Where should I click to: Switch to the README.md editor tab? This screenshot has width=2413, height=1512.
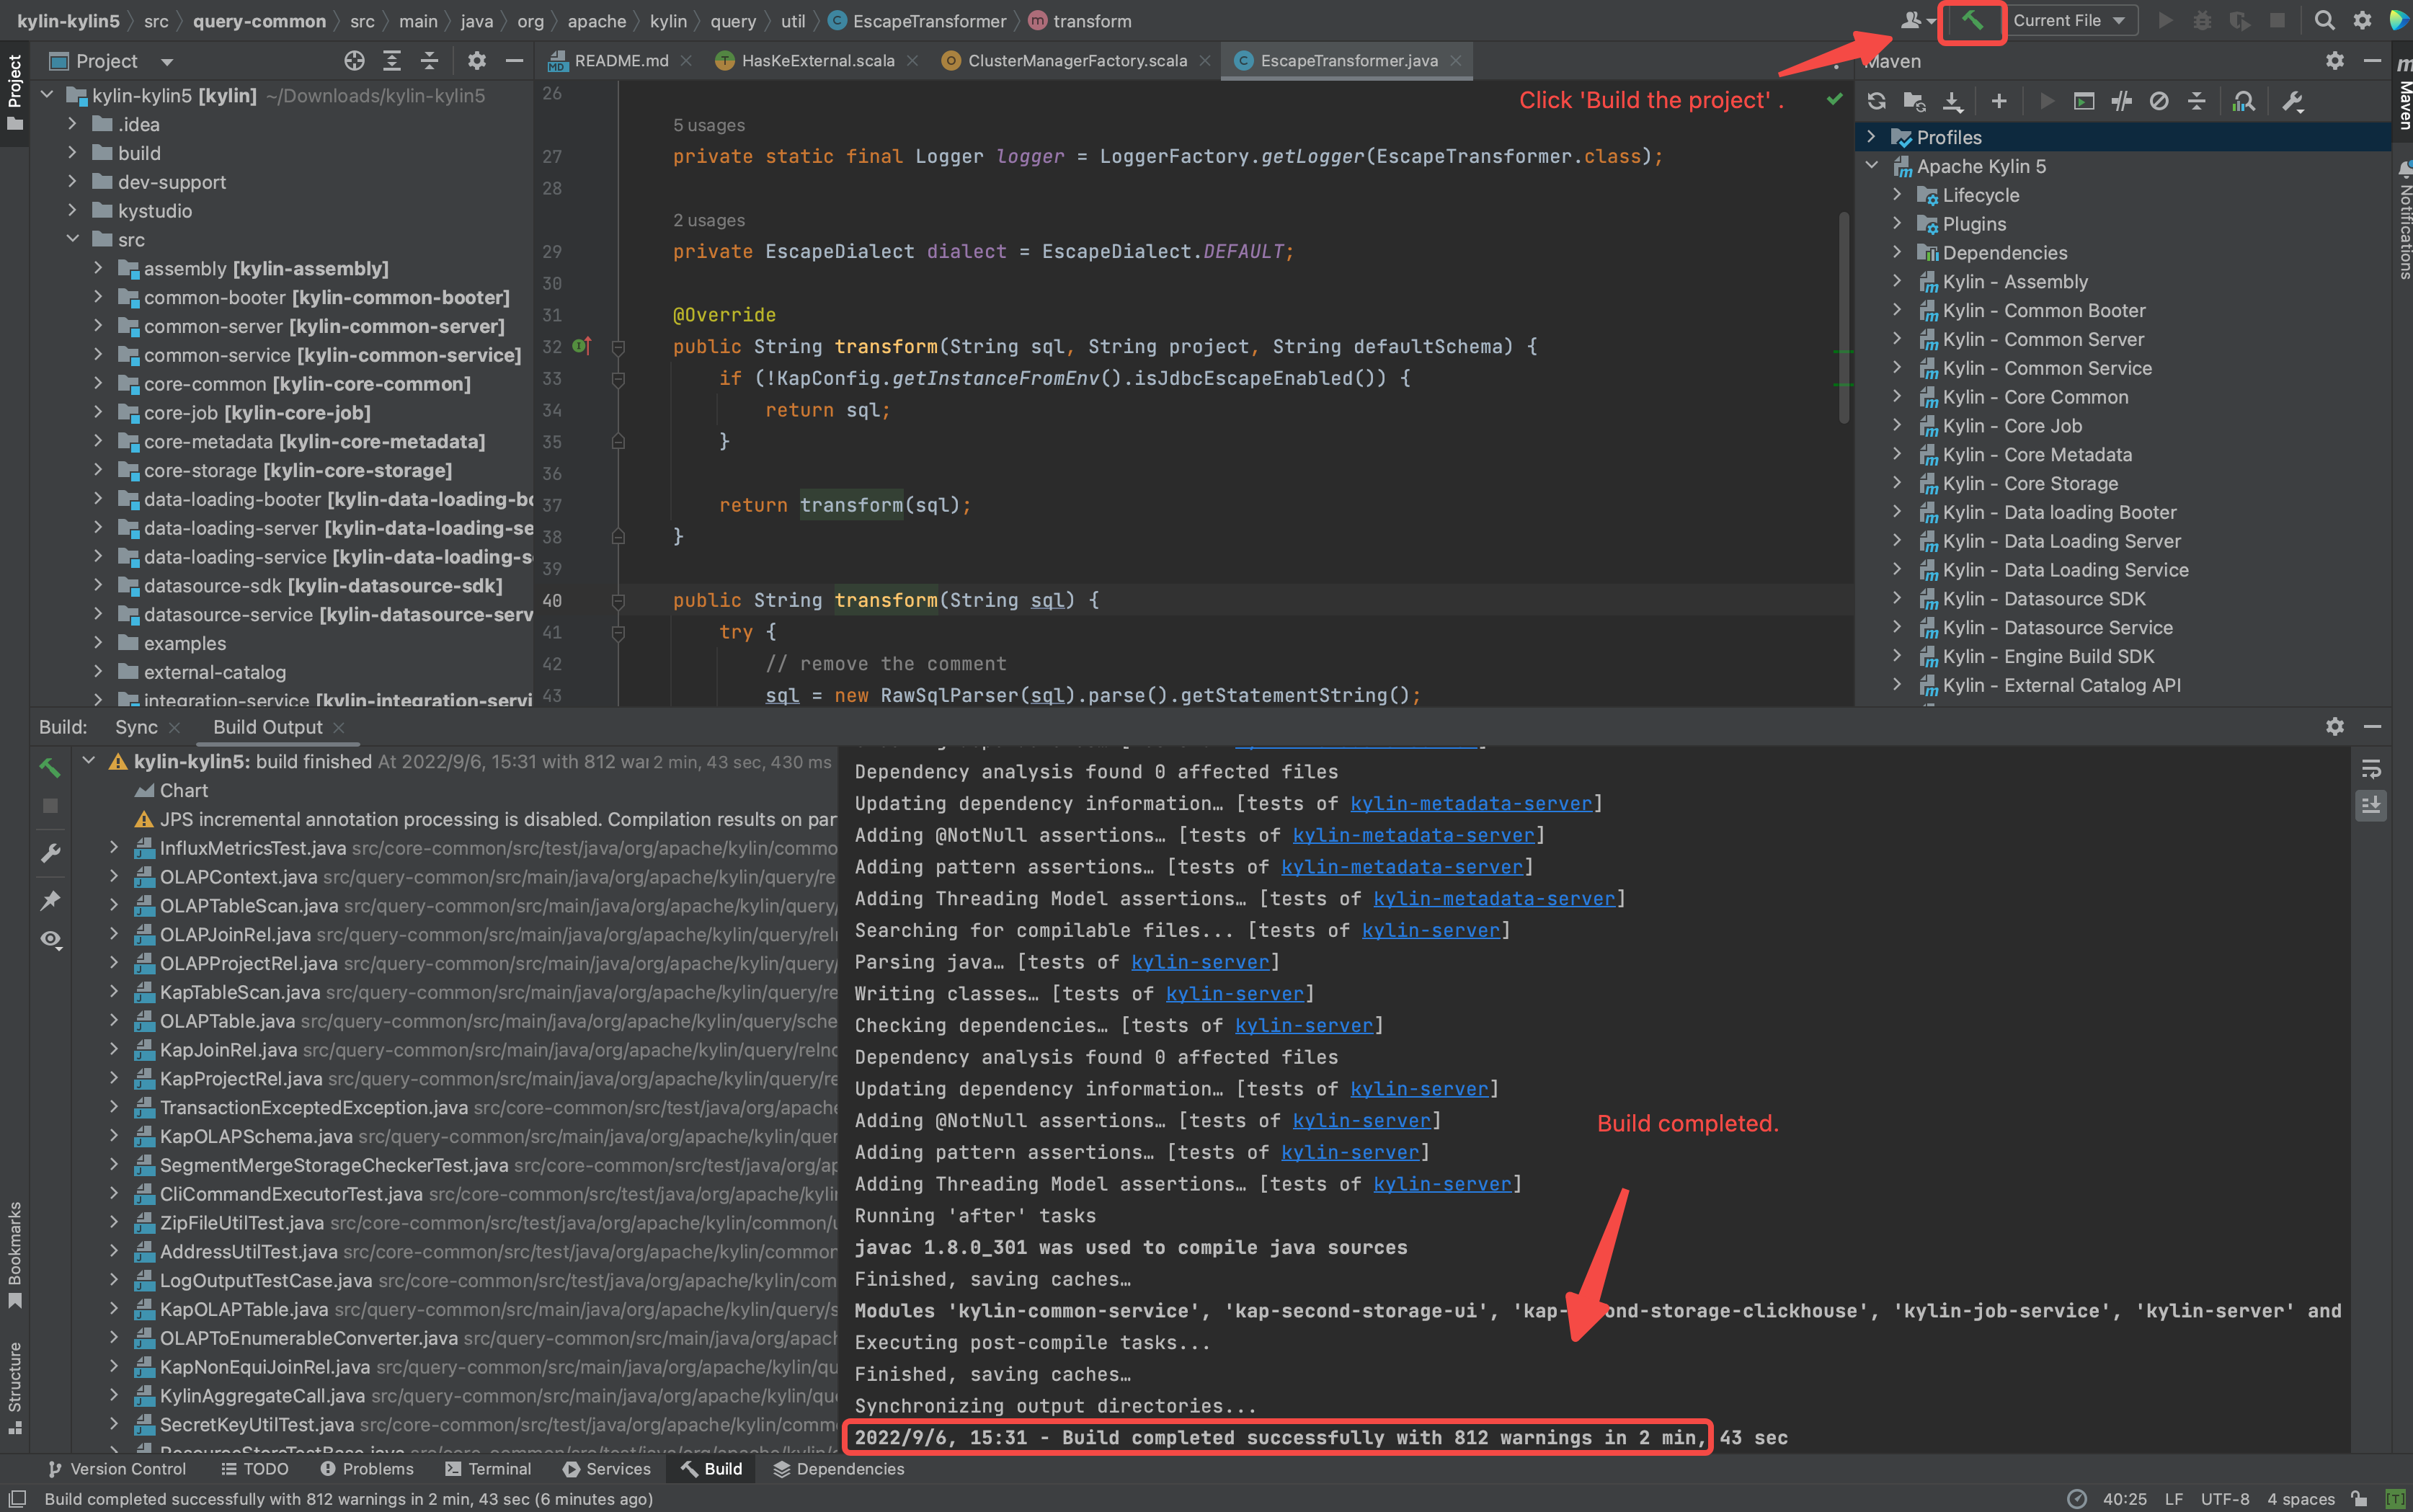point(620,61)
